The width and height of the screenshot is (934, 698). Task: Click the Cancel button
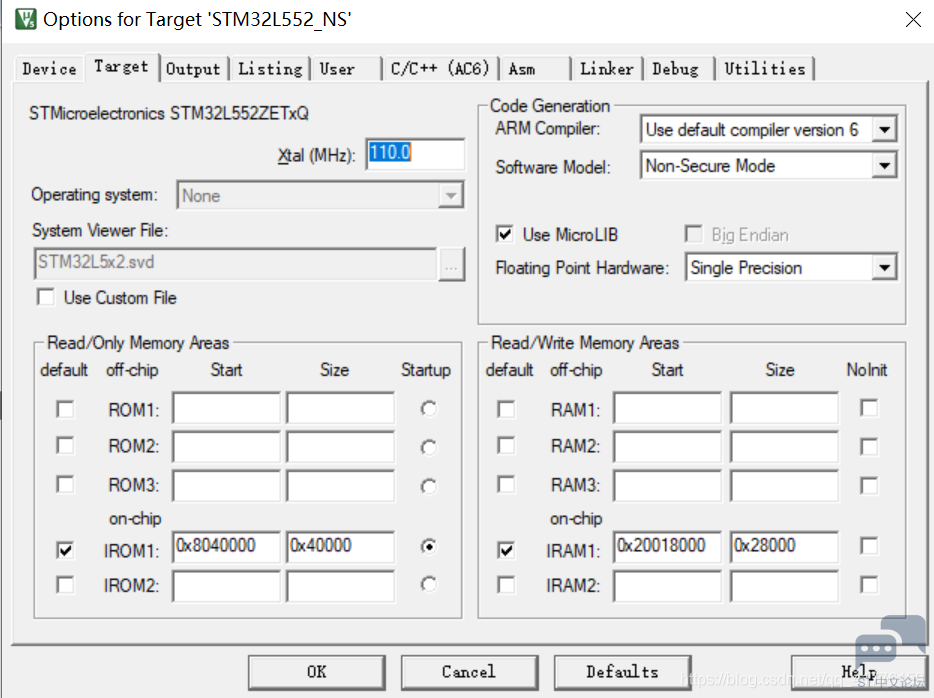click(469, 672)
